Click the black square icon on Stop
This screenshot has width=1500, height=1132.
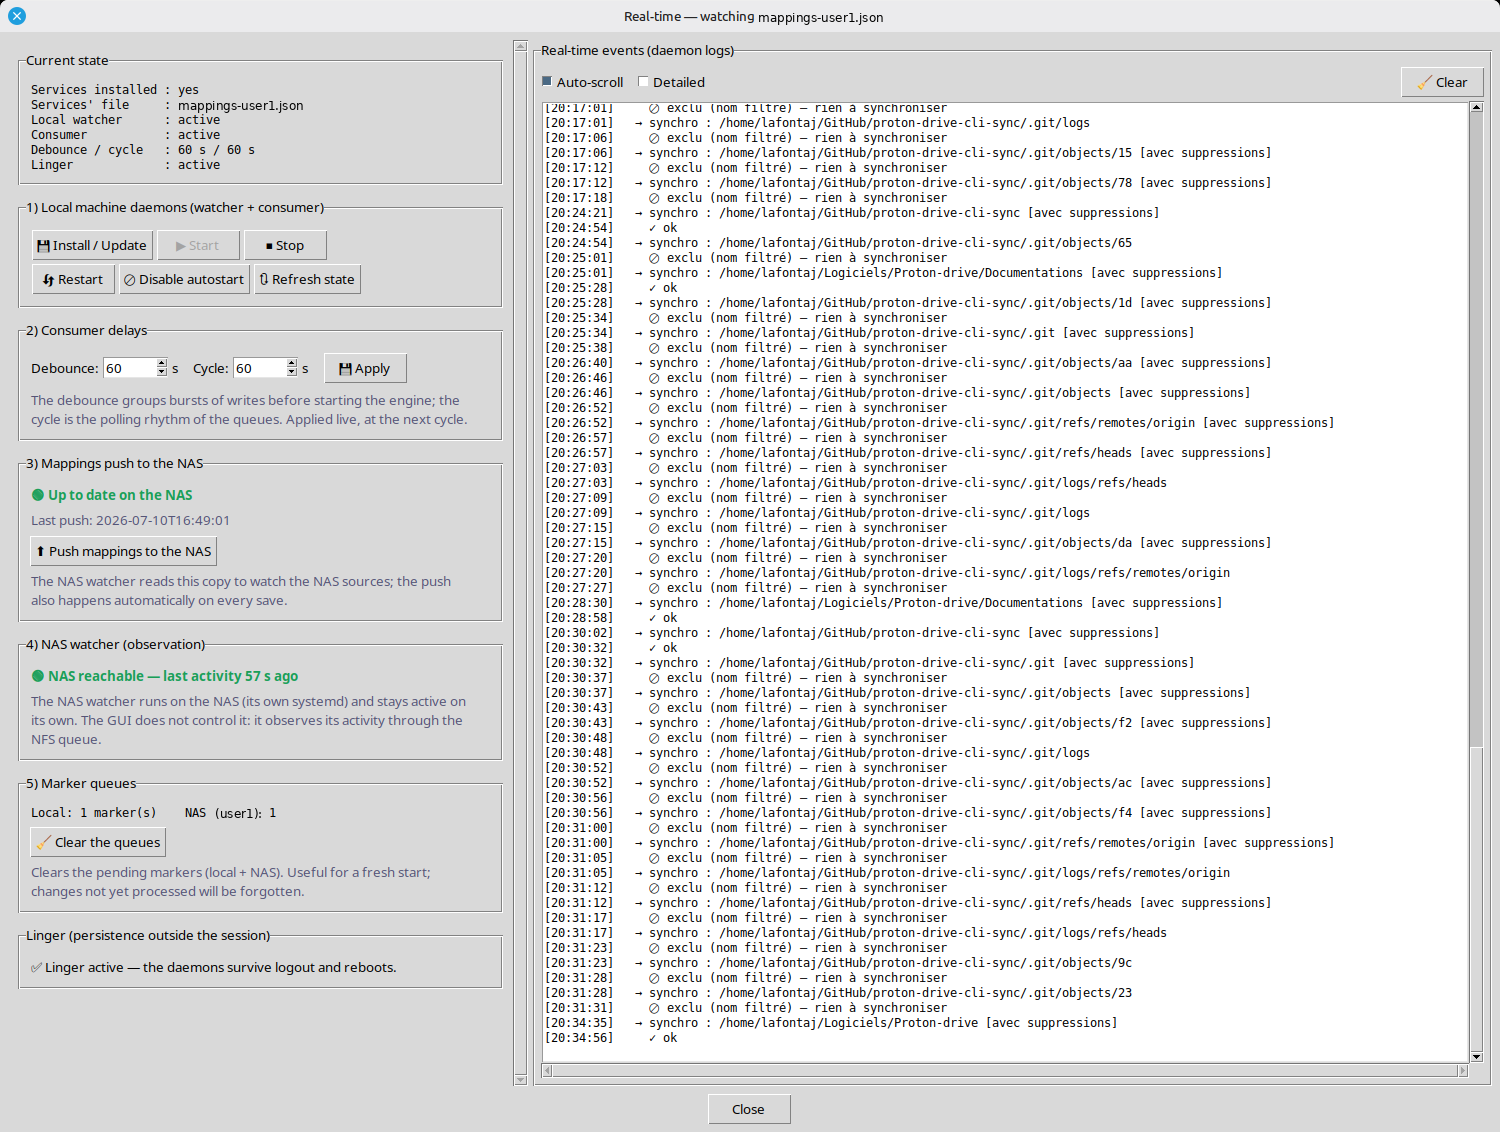(269, 246)
